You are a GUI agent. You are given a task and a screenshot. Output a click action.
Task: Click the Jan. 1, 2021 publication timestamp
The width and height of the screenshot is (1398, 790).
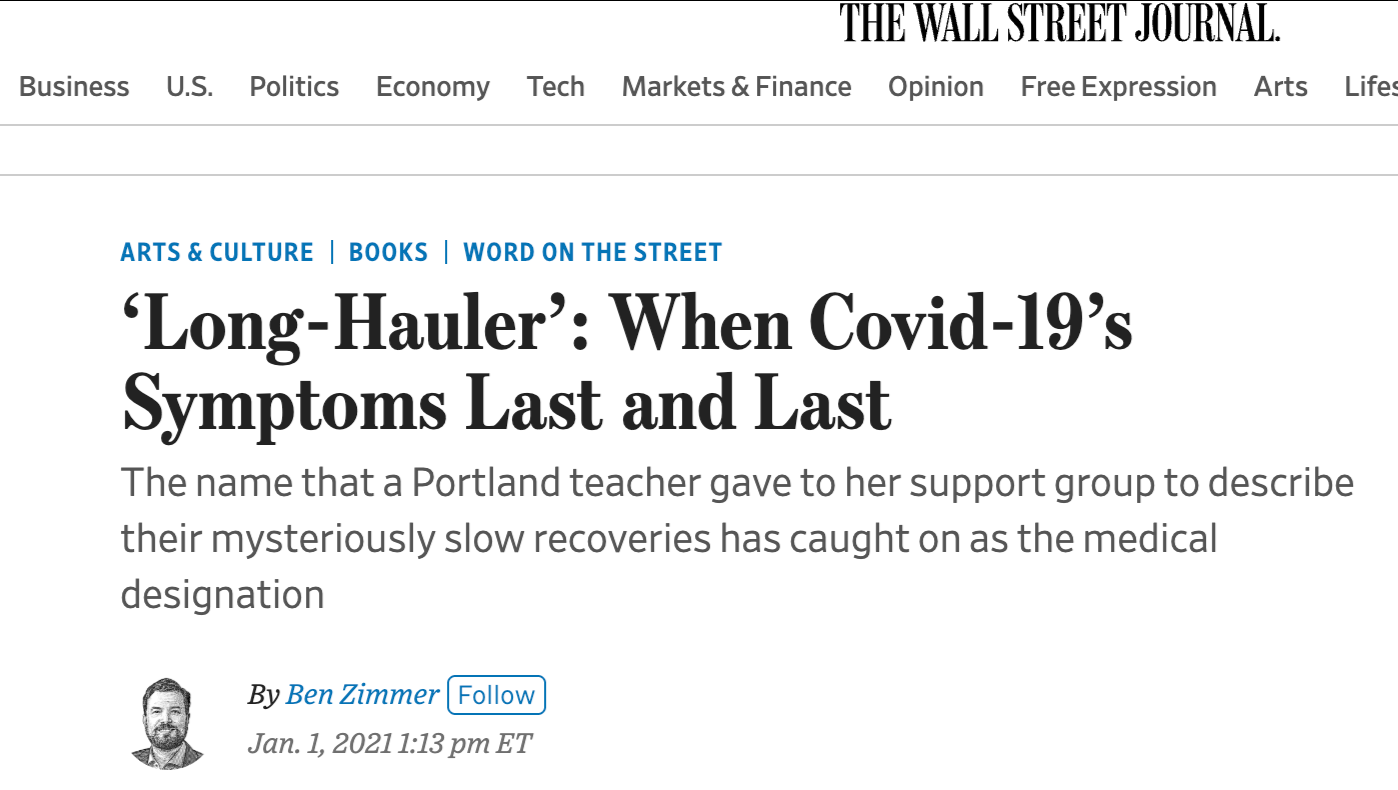[x=390, y=744]
